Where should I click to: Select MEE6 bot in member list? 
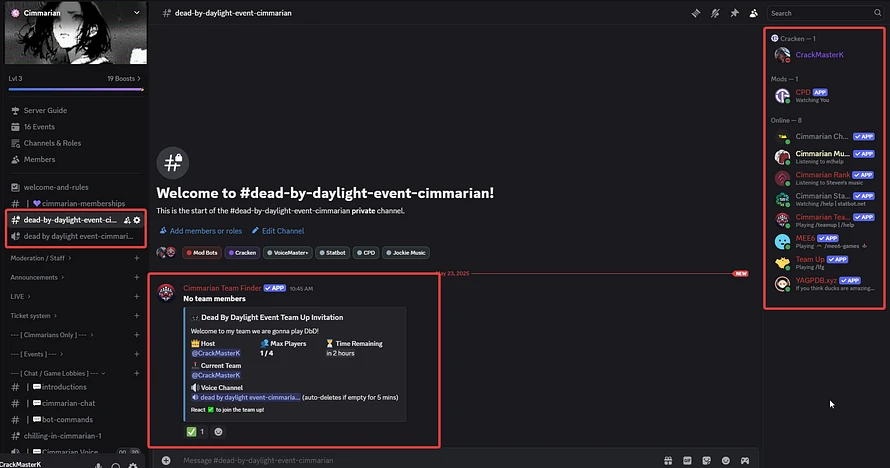(824, 242)
